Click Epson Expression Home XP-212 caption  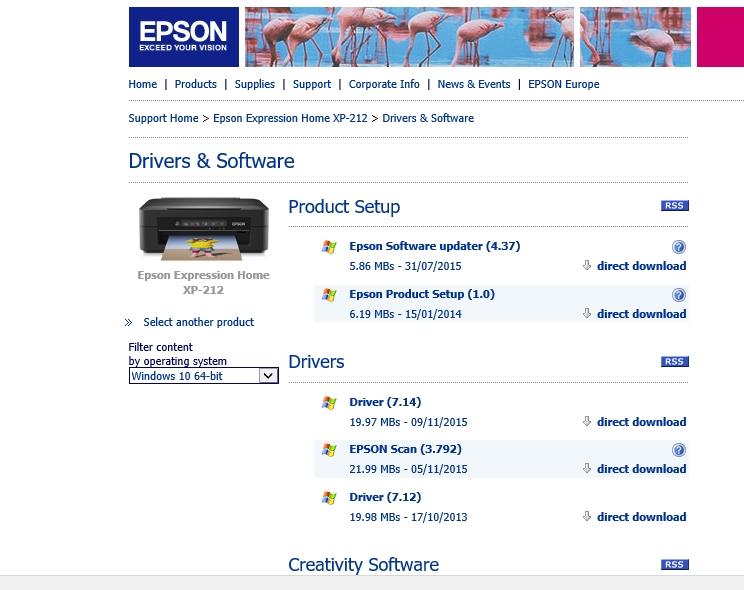[x=204, y=282]
